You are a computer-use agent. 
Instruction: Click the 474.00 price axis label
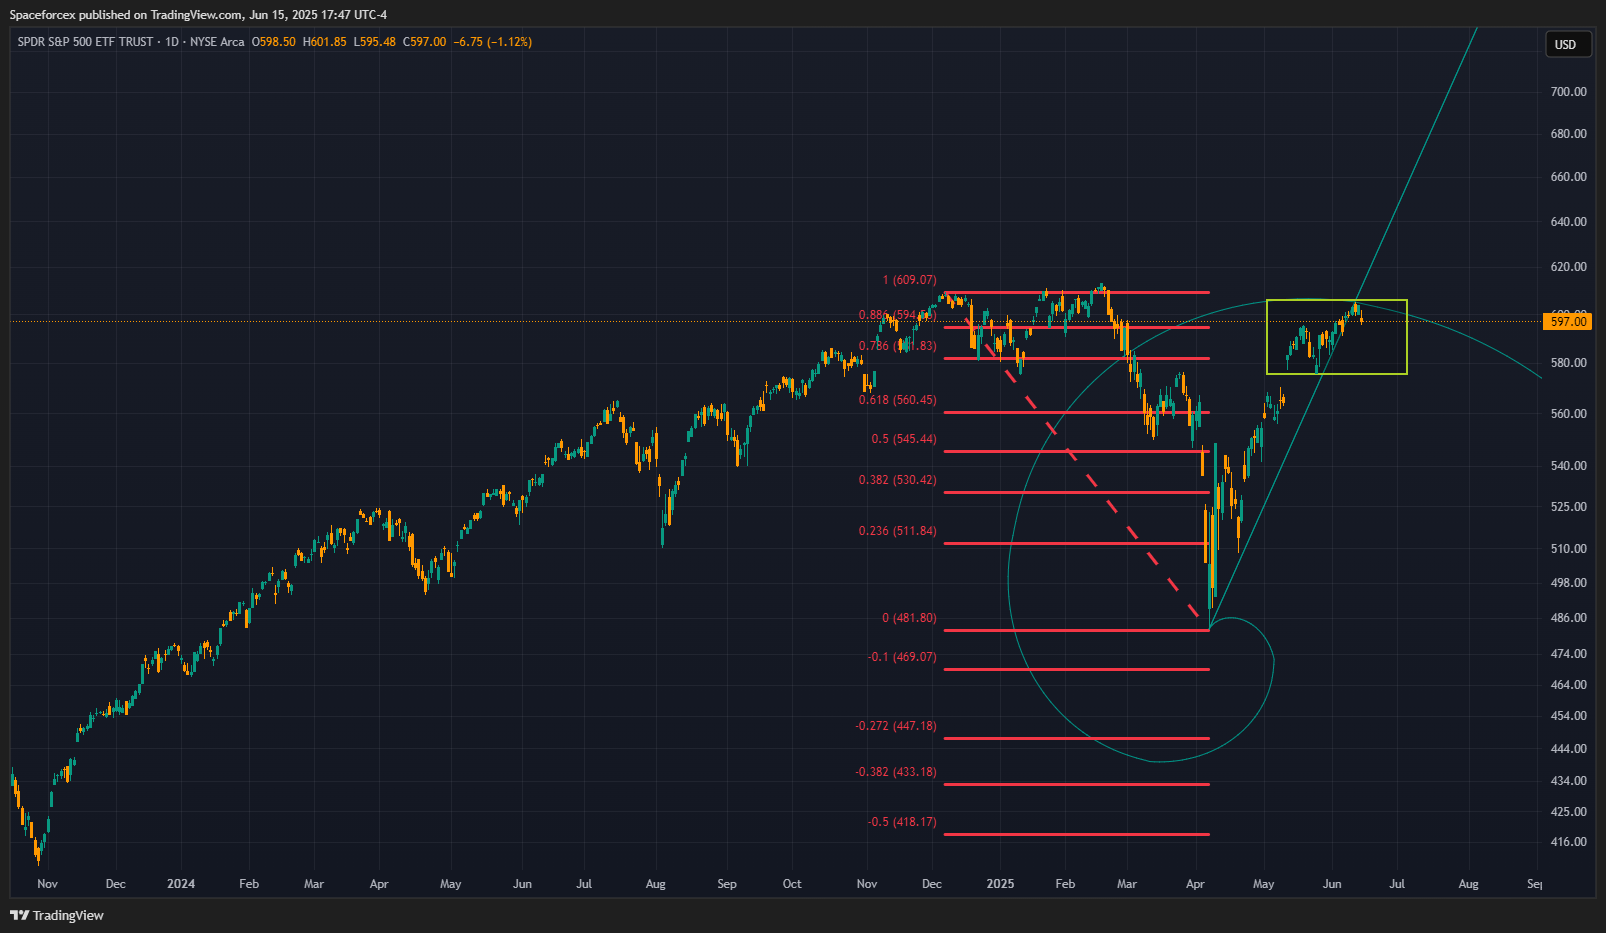click(x=1568, y=653)
